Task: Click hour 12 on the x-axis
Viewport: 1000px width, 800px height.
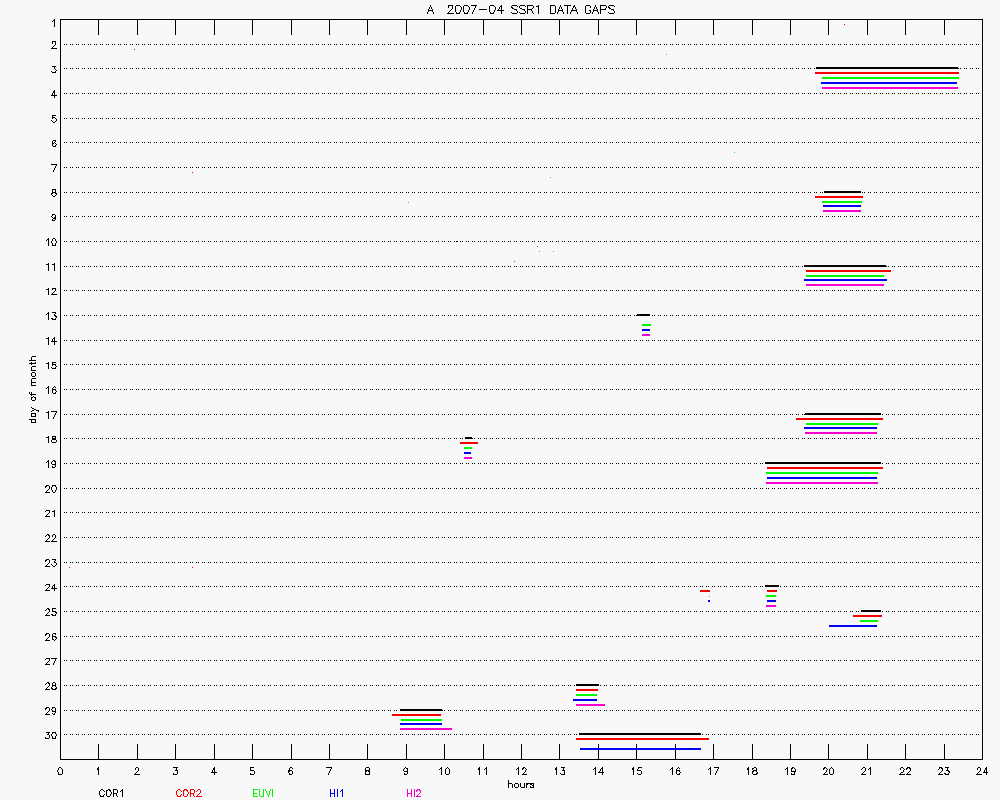Action: [x=521, y=771]
